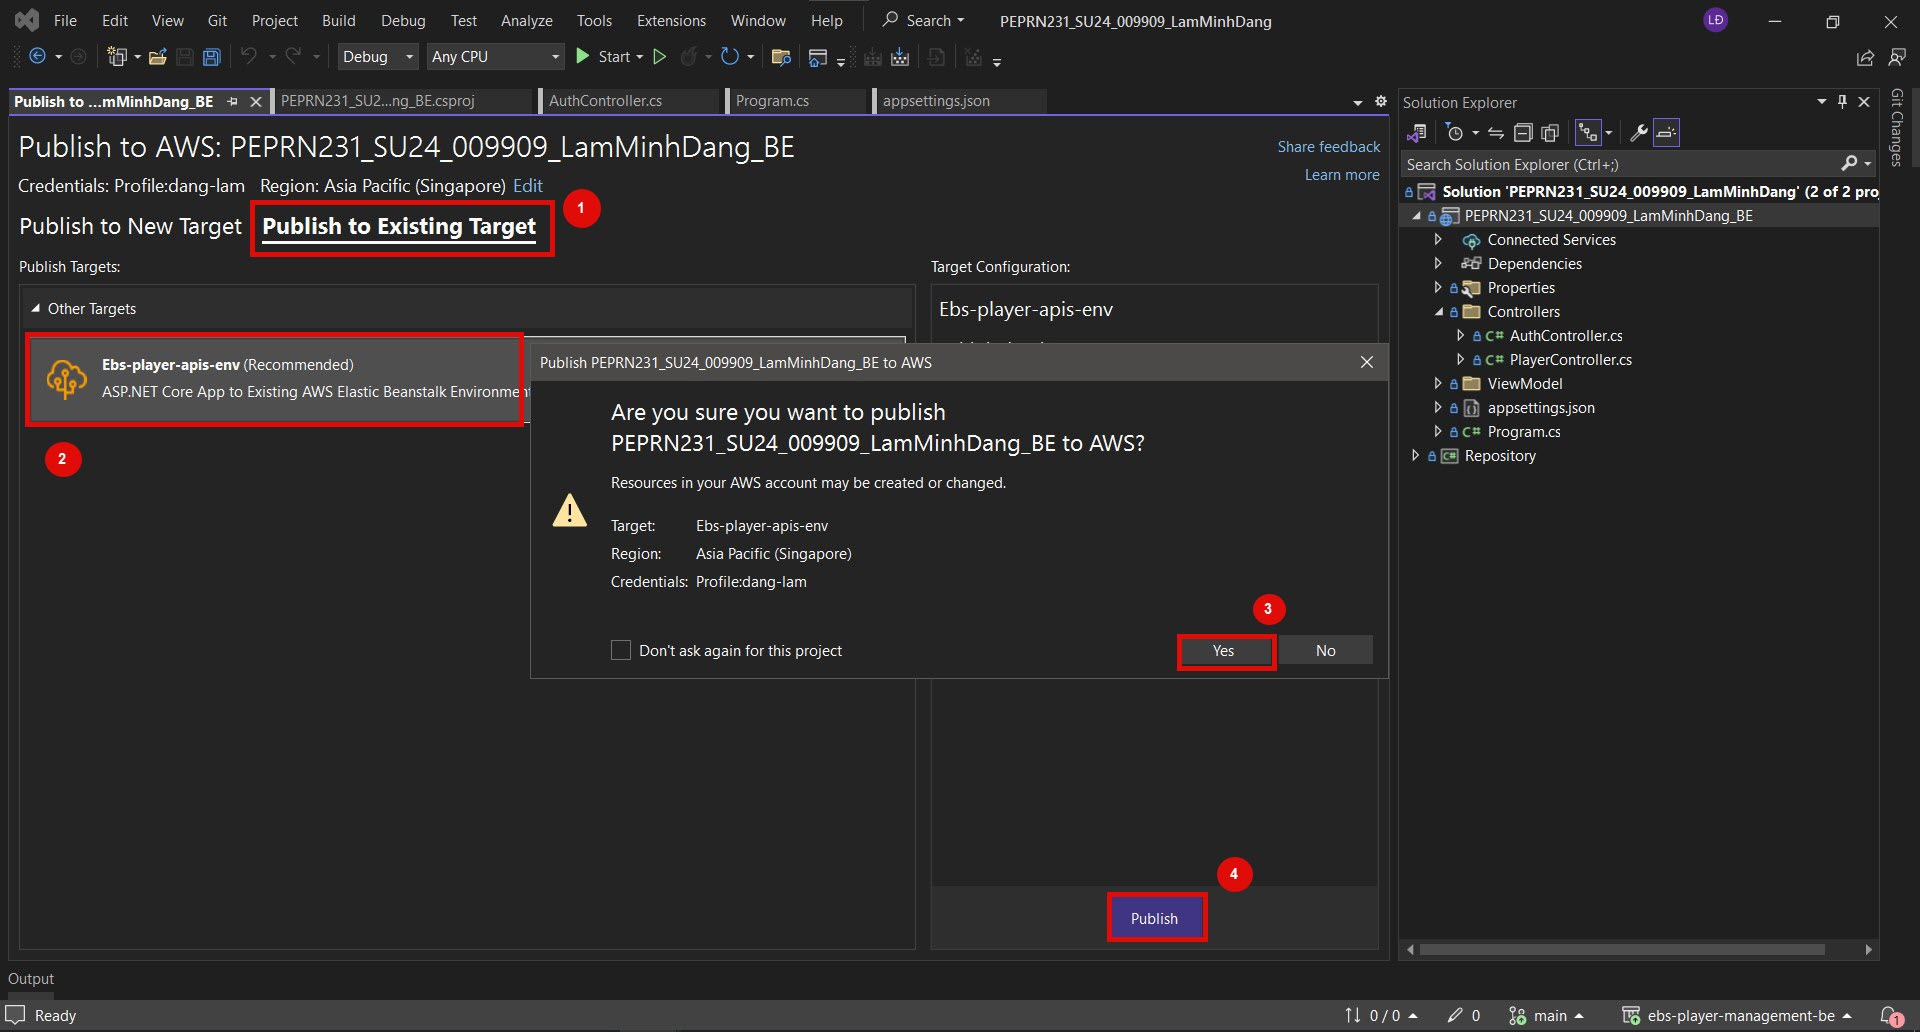This screenshot has height=1032, width=1920.
Task: Open the Start button dropdown arrow
Action: [640, 57]
